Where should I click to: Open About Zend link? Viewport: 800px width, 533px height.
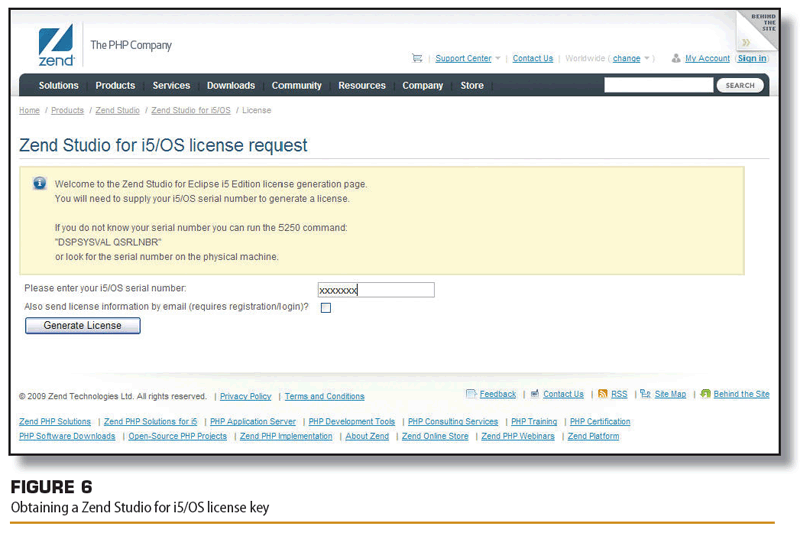pos(367,436)
